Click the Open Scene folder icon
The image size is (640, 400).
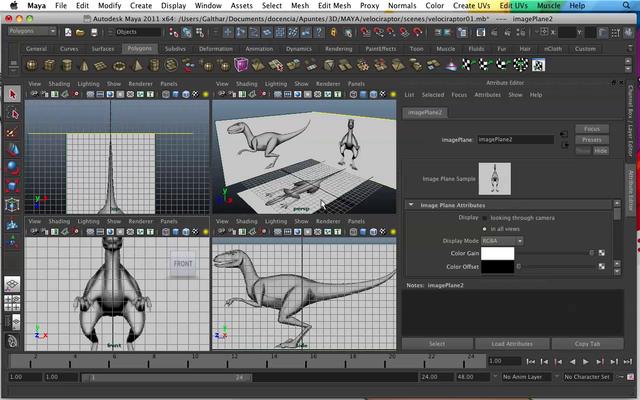tap(80, 32)
